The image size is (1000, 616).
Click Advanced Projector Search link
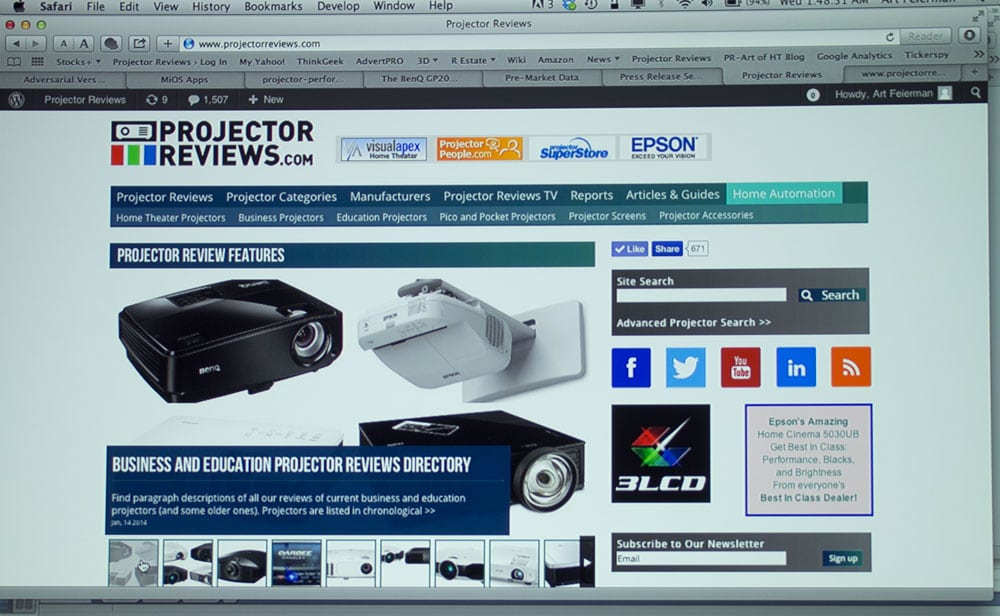[693, 323]
